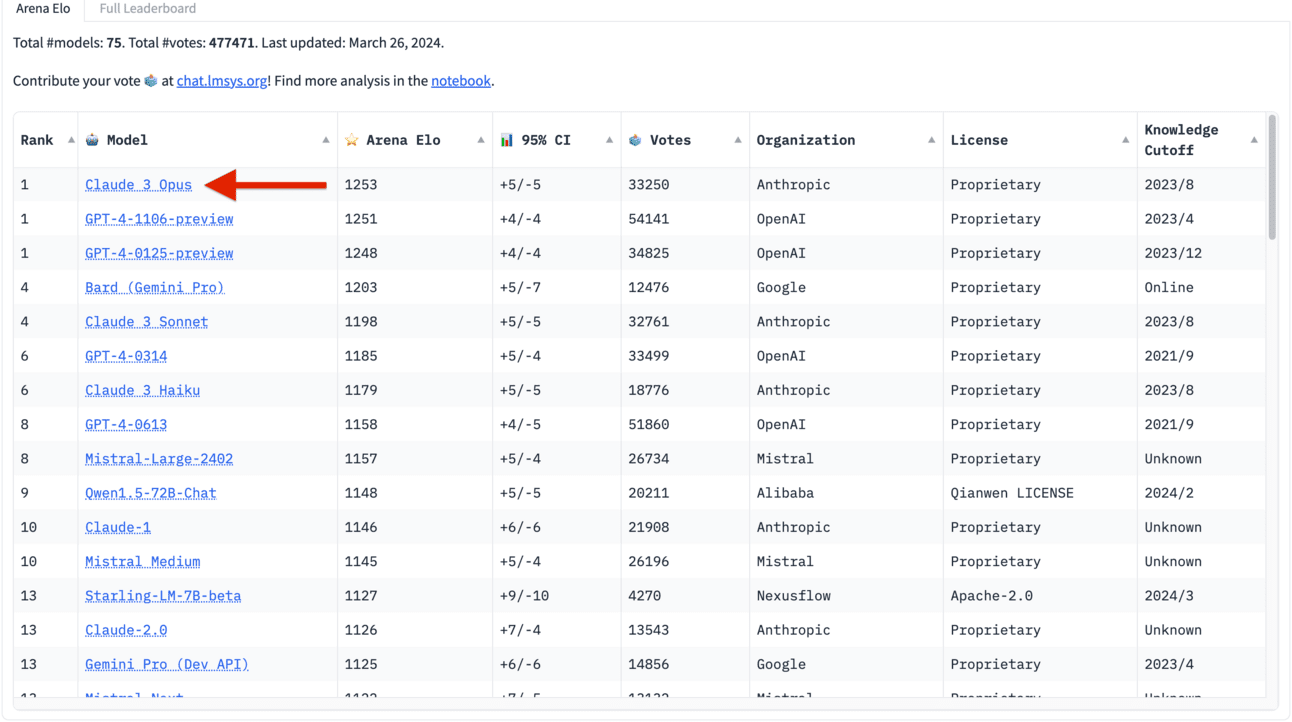The width and height of the screenshot is (1292, 722).
Task: Sort by Arena Elo column arrow
Action: (481, 140)
